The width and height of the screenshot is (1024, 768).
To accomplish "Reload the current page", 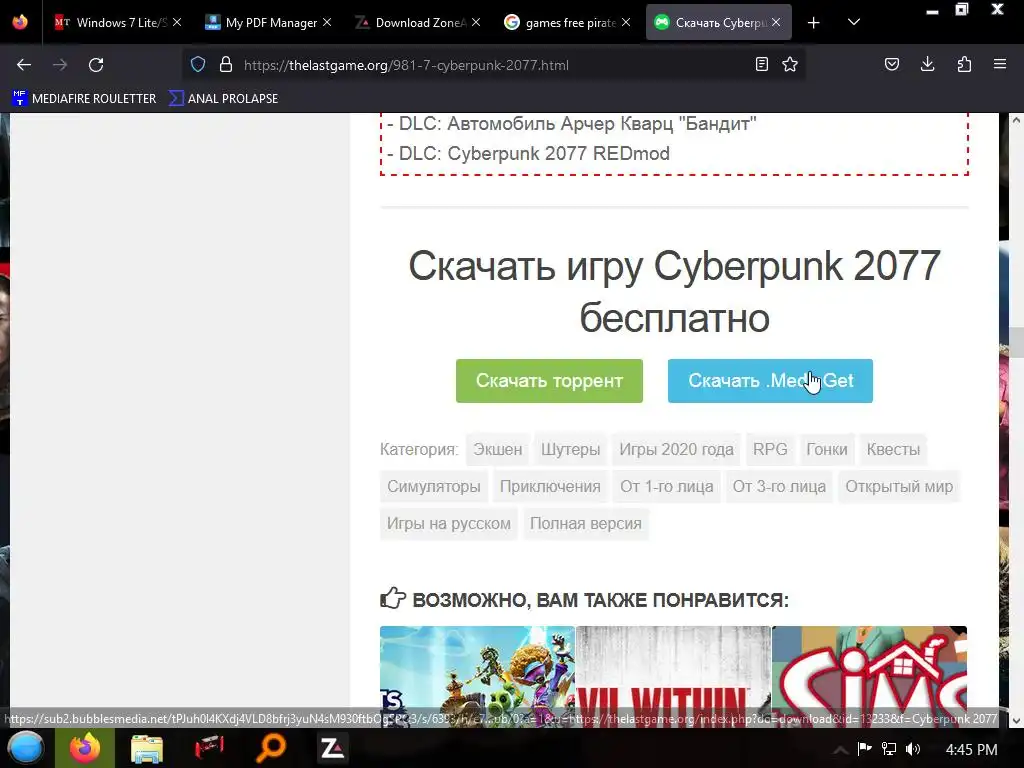I will point(96,65).
